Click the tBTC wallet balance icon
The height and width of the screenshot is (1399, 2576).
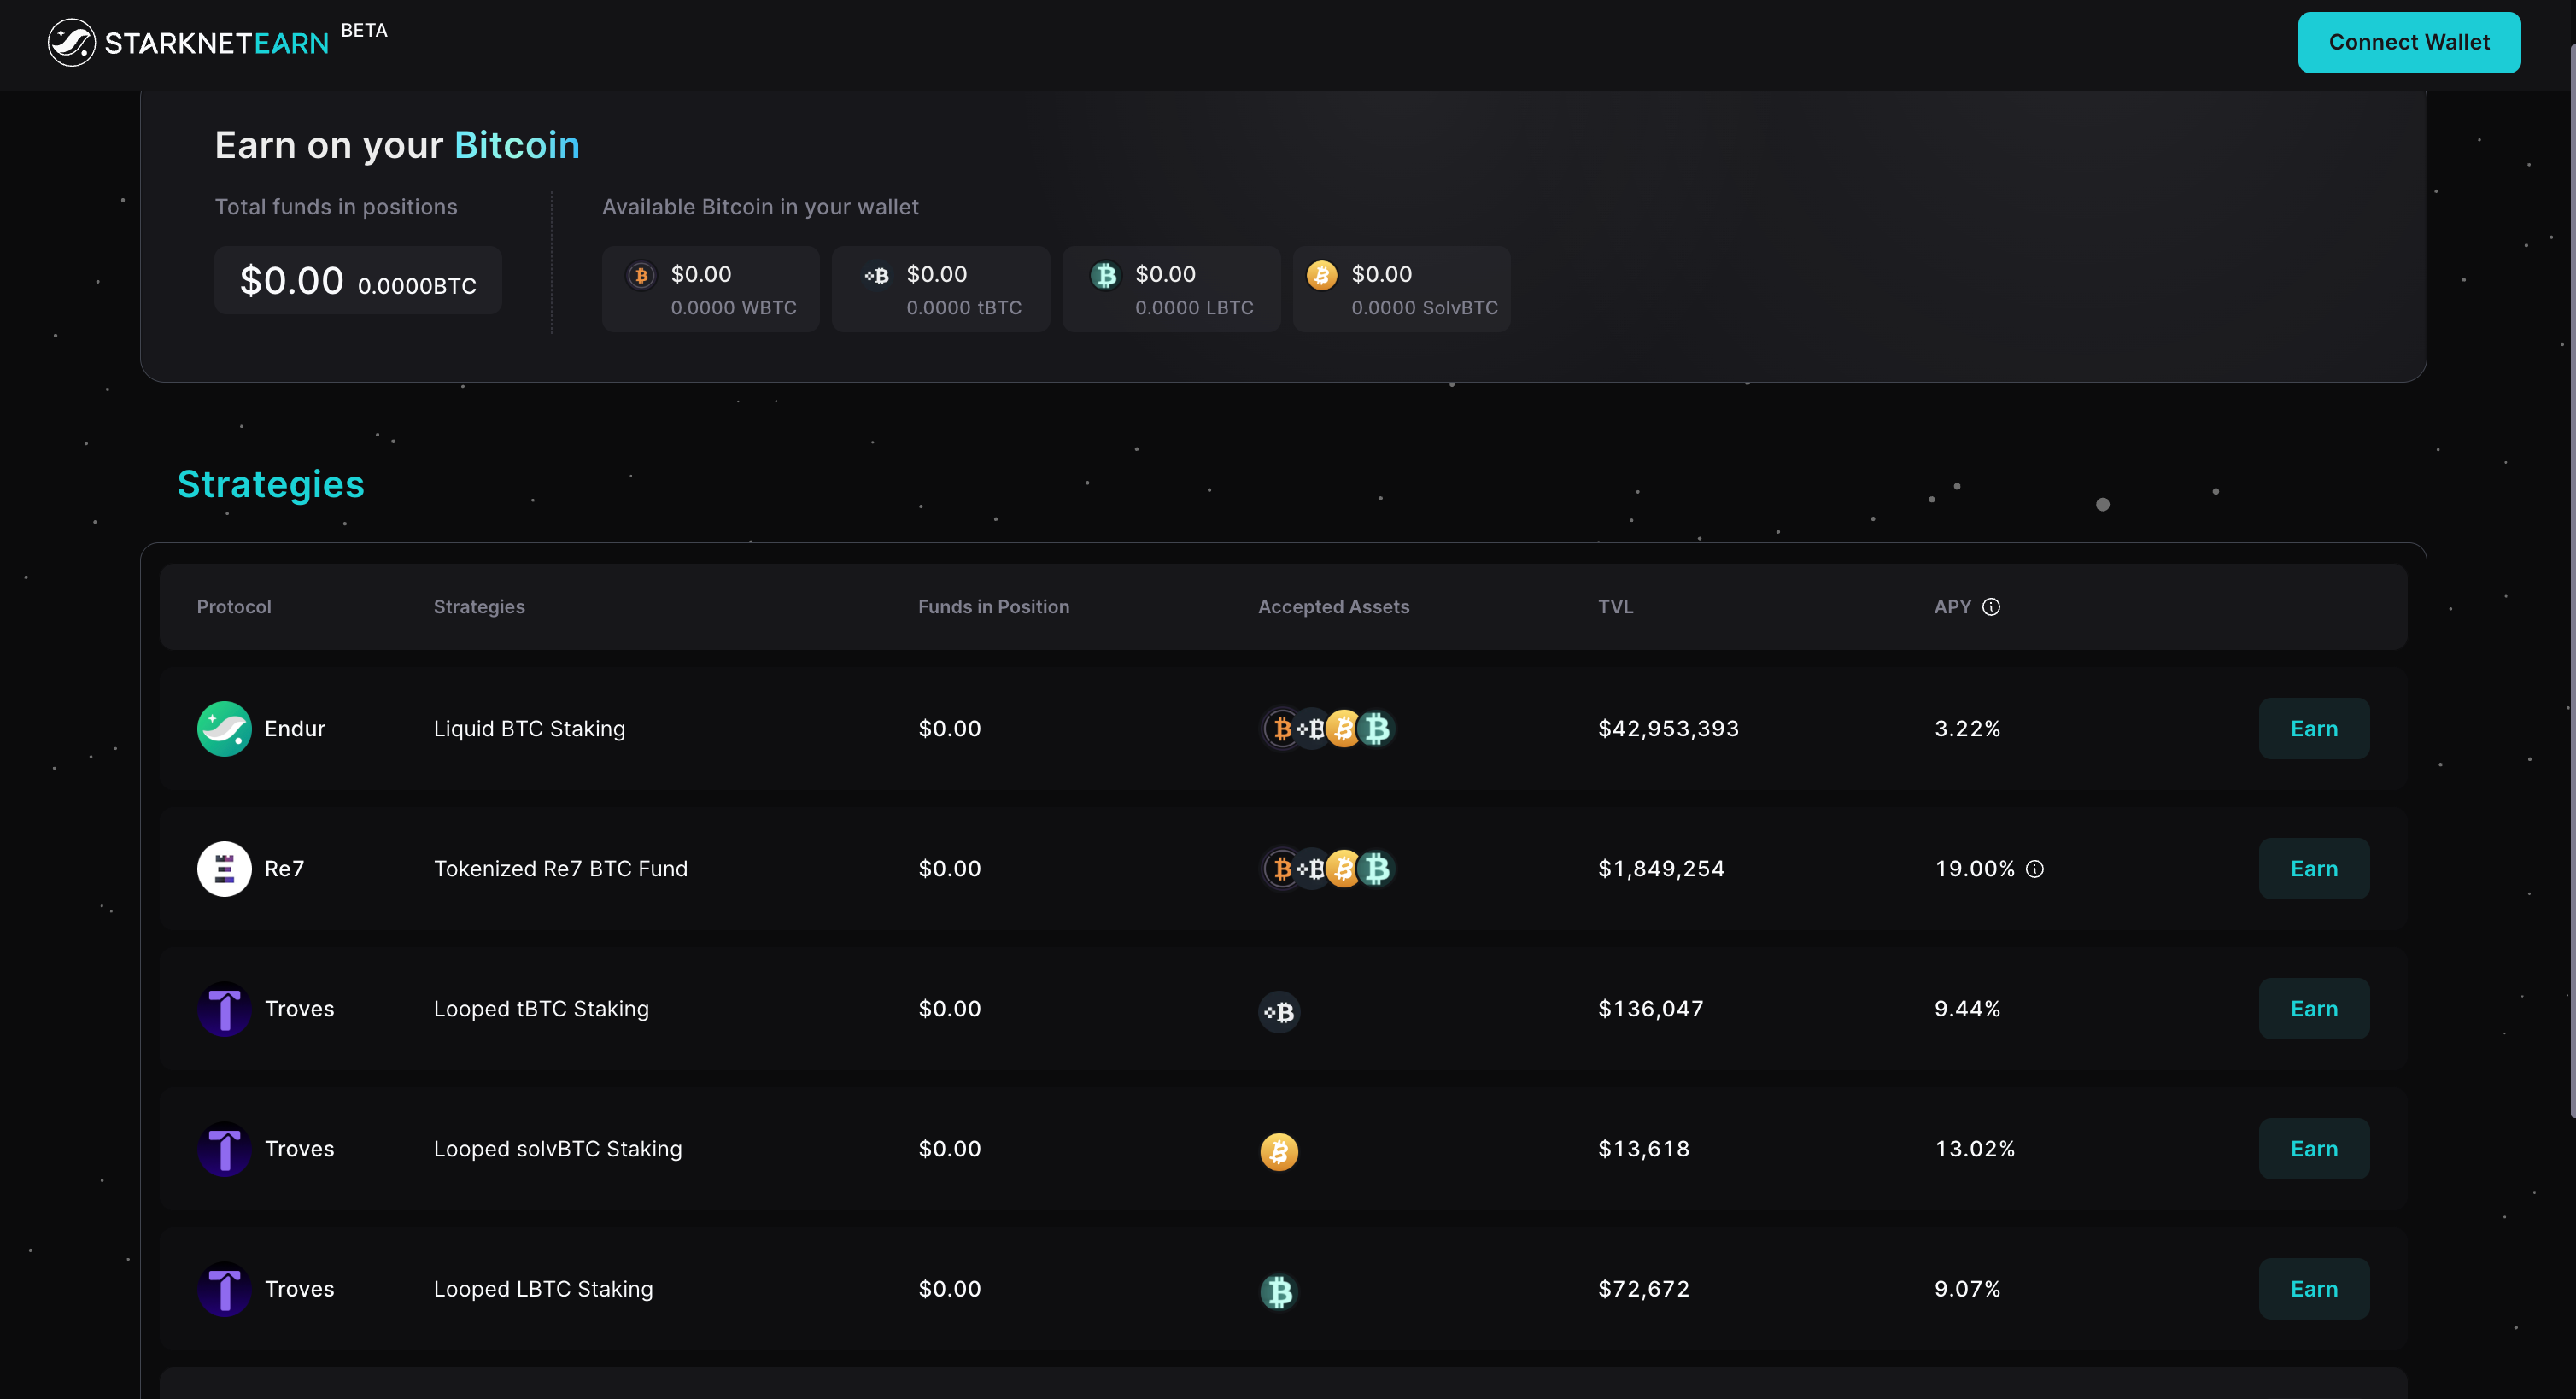pos(877,275)
